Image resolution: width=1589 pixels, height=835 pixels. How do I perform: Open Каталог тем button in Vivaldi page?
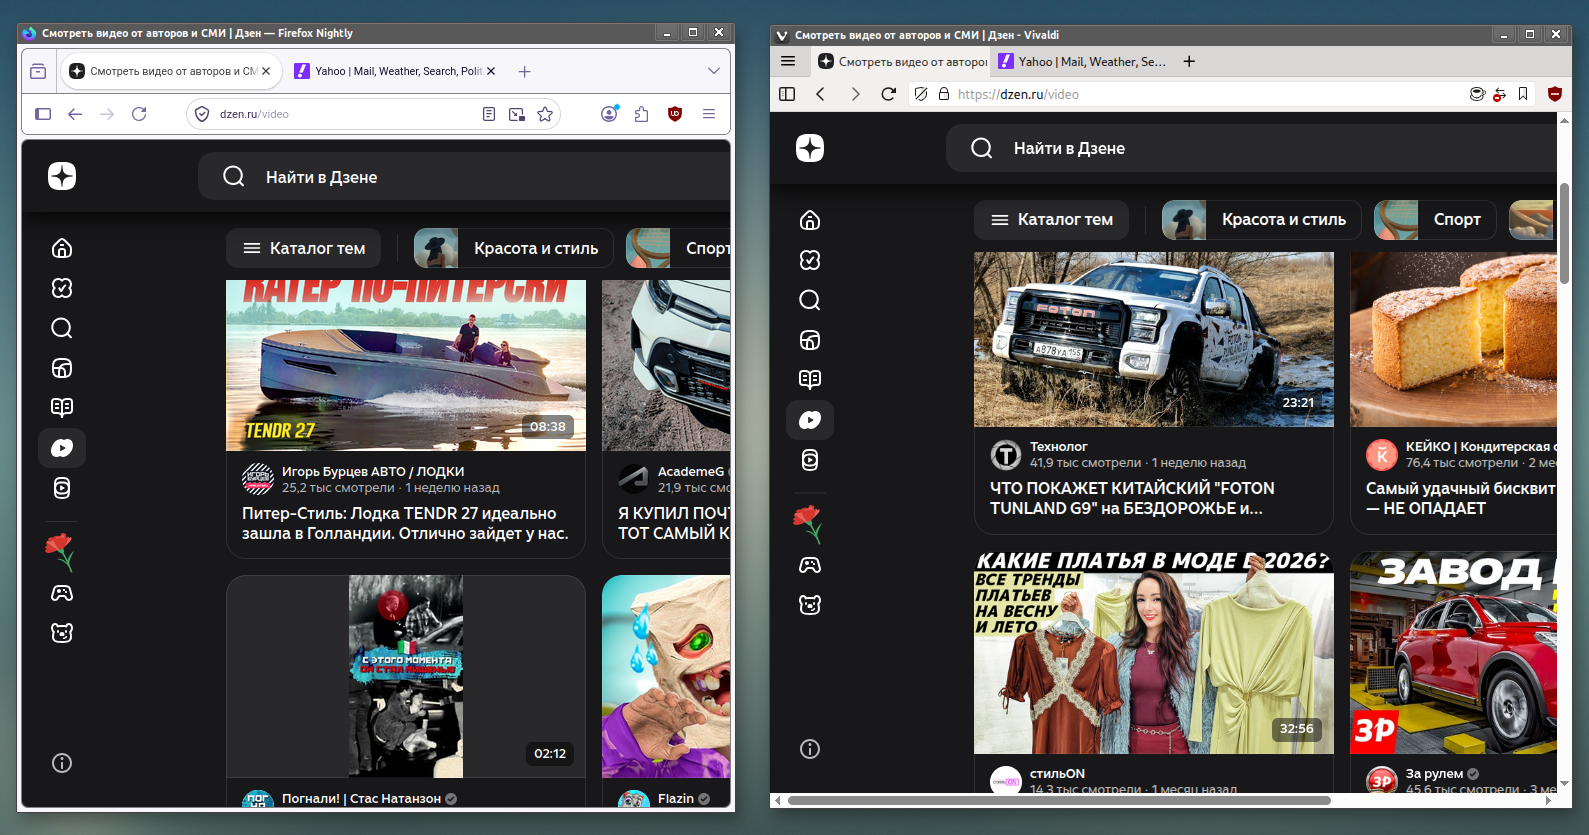tap(1051, 219)
